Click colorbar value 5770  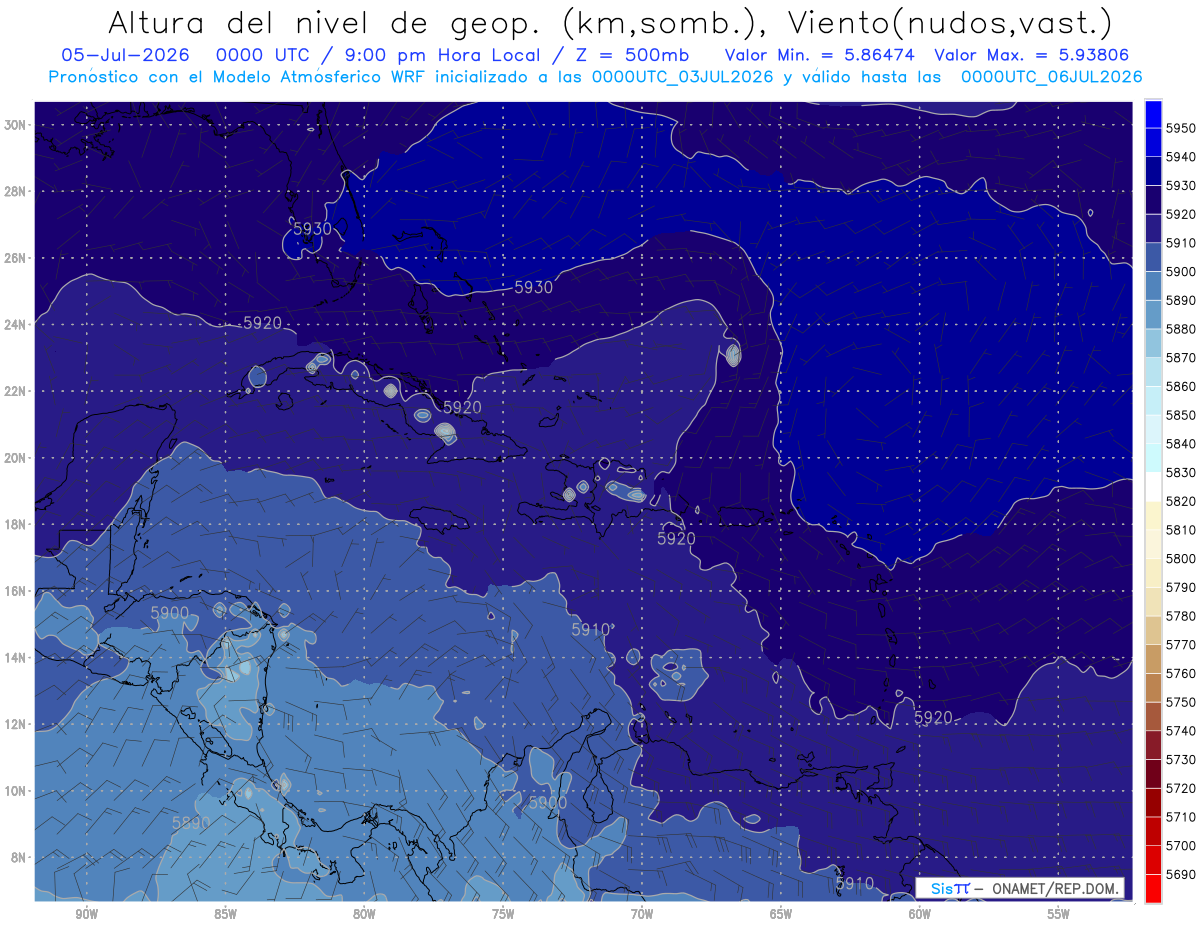point(1180,645)
